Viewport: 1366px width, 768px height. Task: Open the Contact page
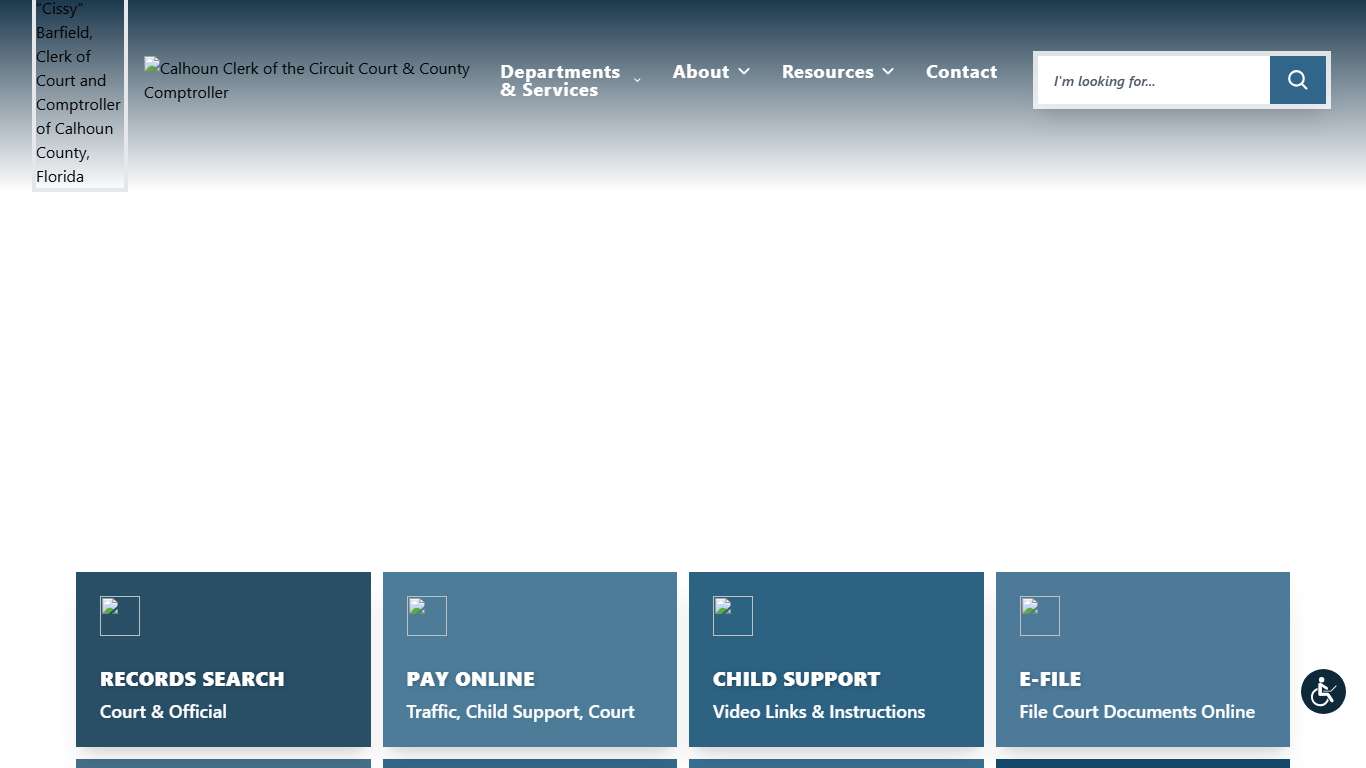(961, 71)
